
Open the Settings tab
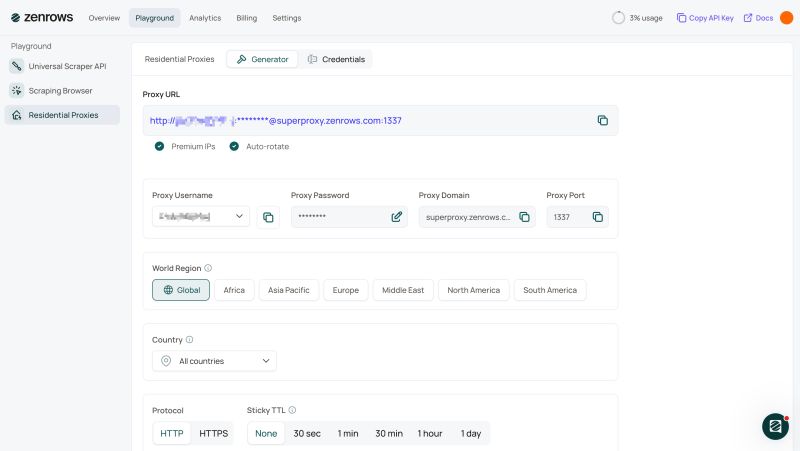coord(287,18)
